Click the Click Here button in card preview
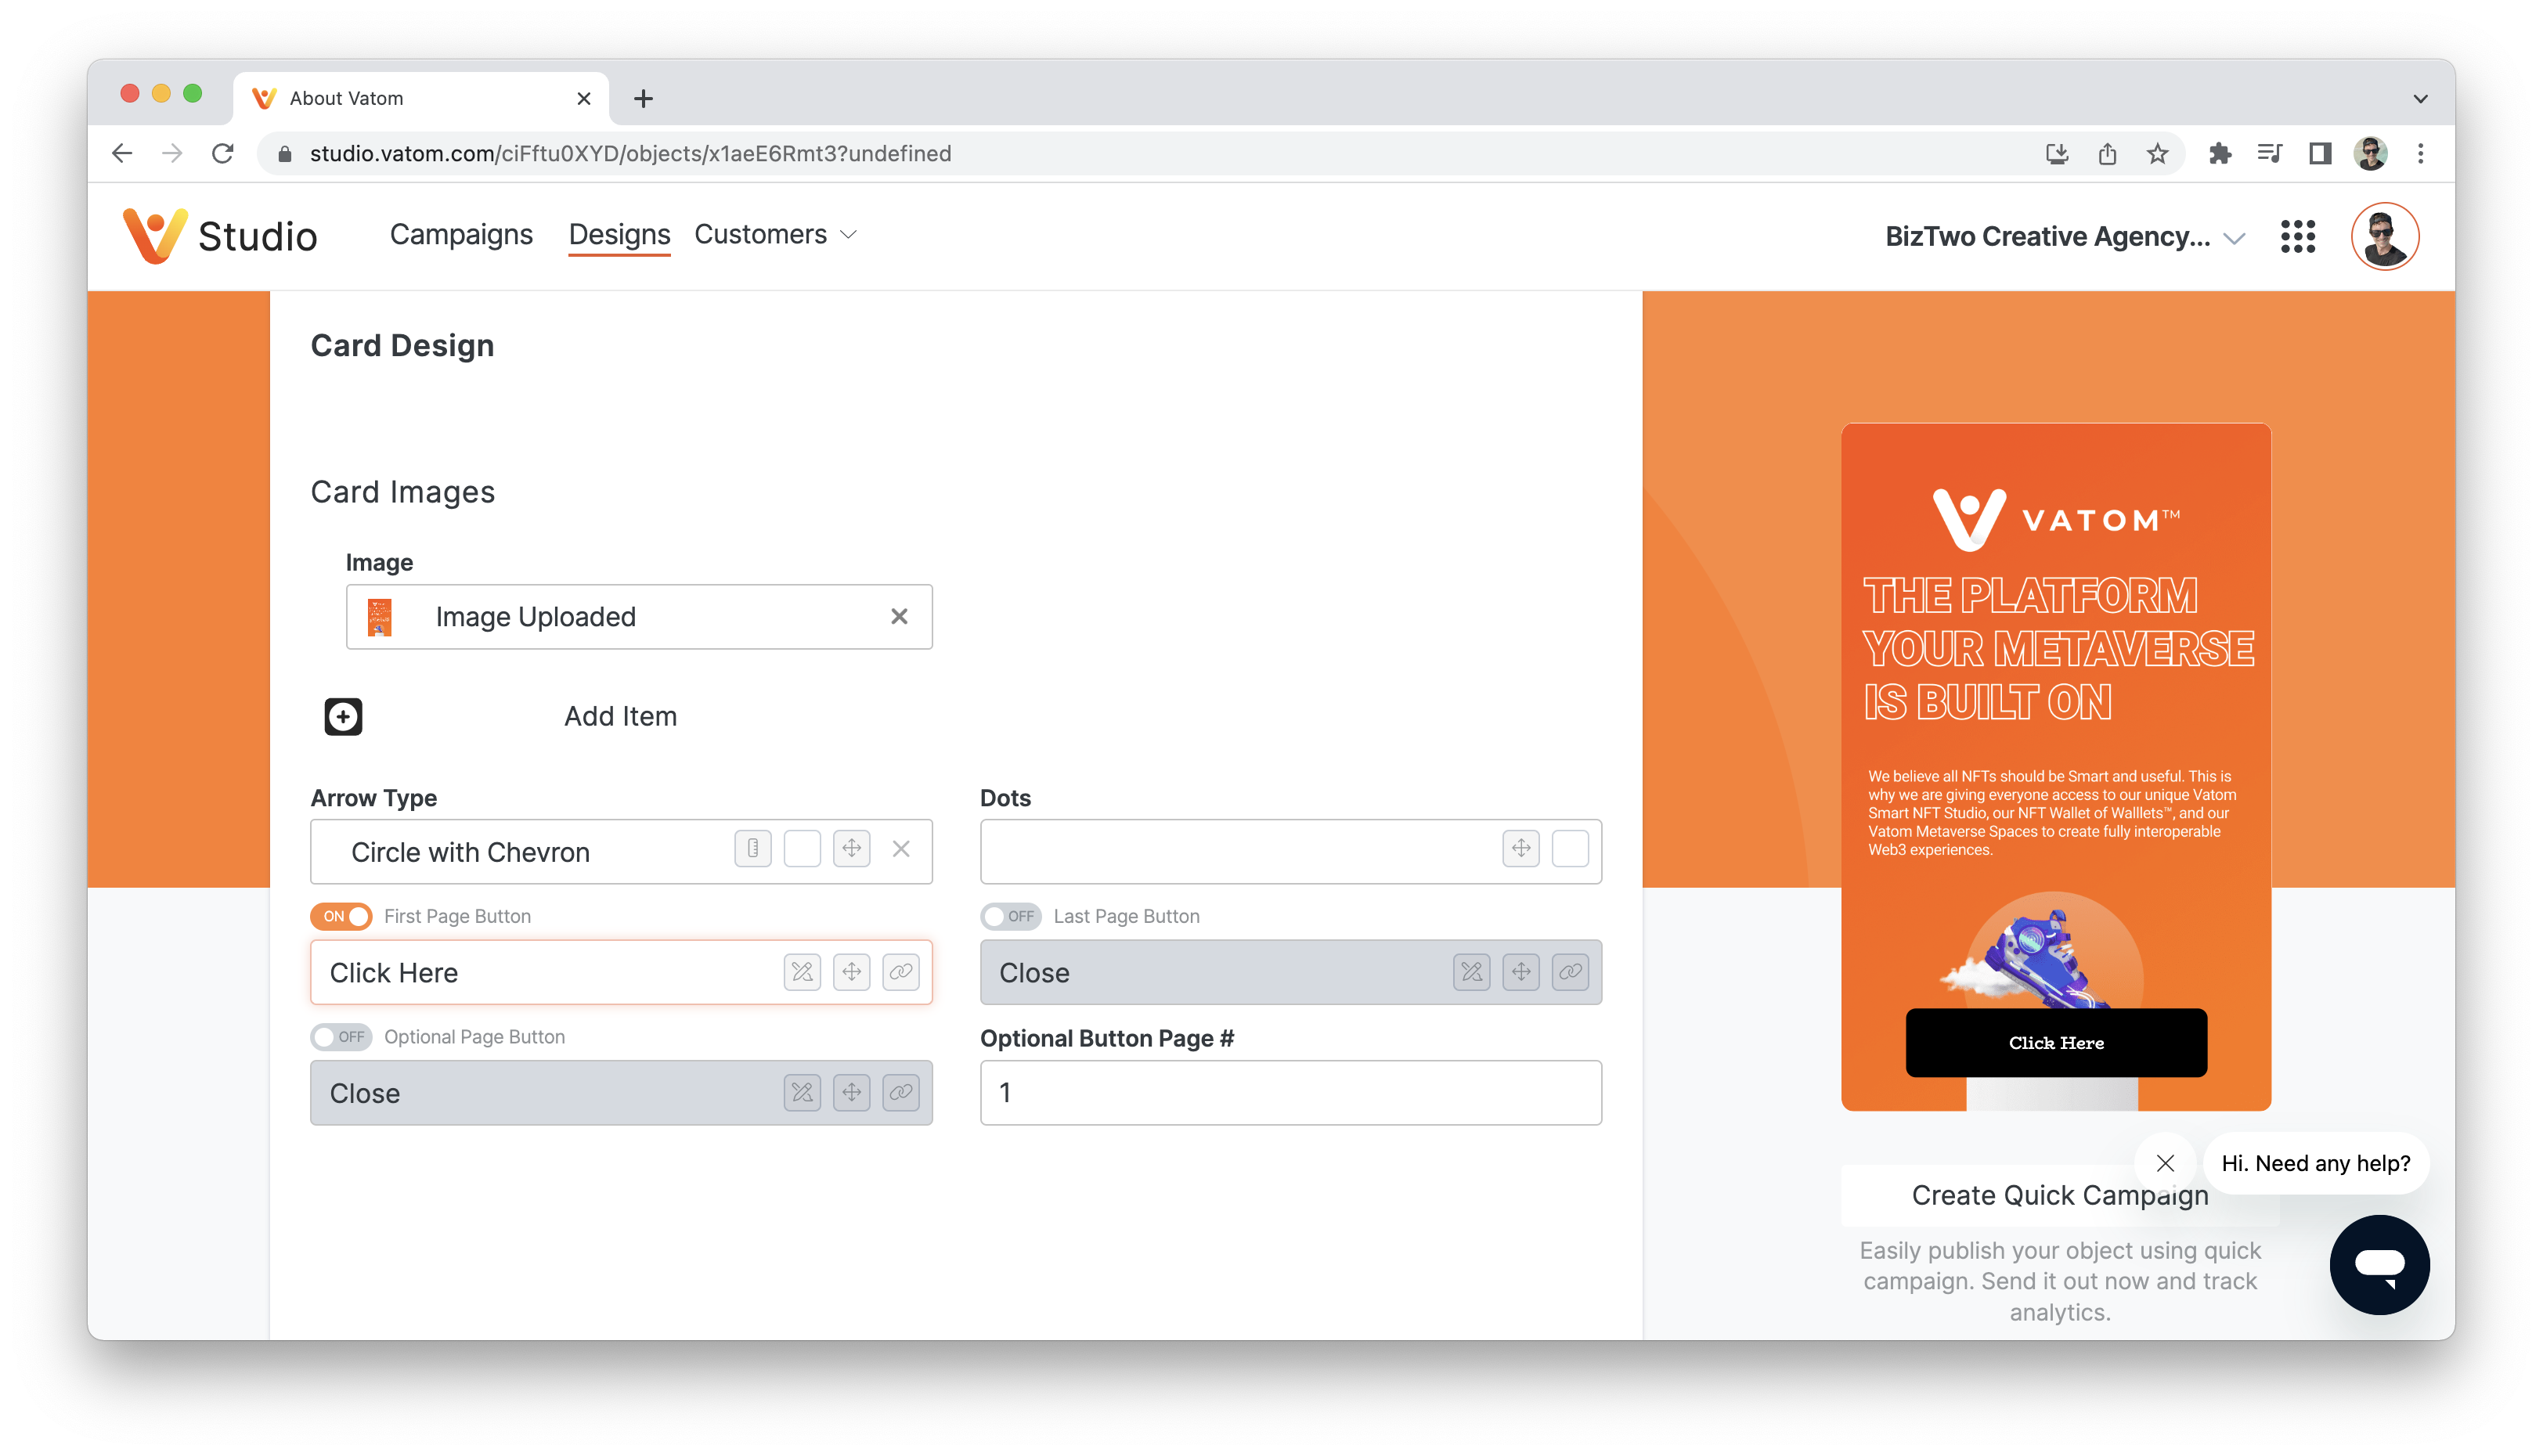The image size is (2543, 1456). pos(2055,1043)
